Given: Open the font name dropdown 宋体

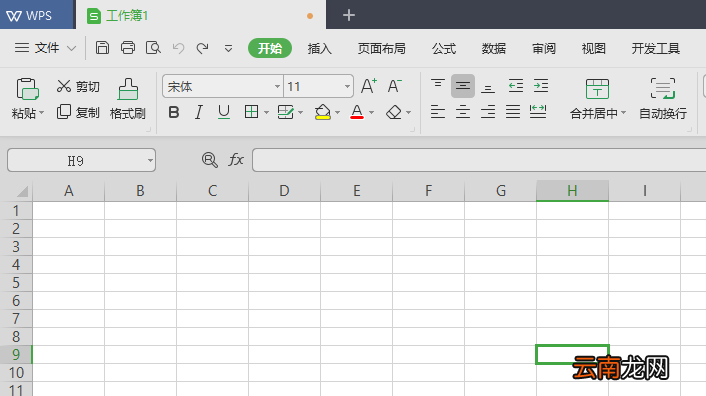Looking at the screenshot, I should [x=277, y=86].
